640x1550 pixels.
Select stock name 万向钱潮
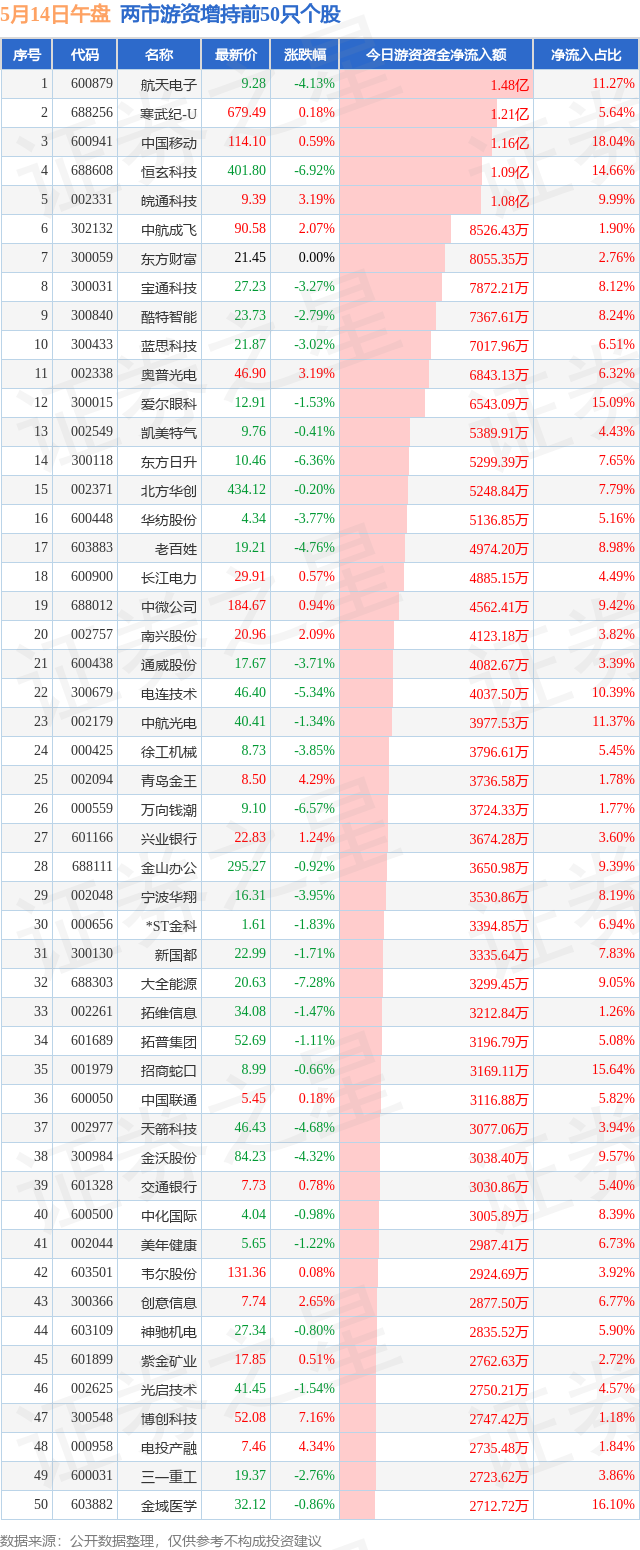click(169, 809)
